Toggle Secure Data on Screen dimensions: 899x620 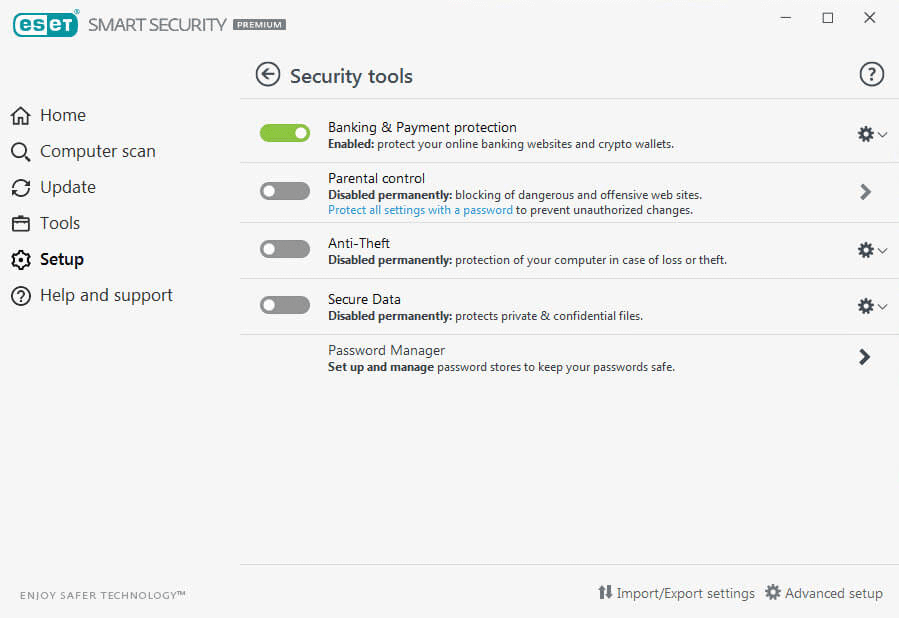click(285, 305)
